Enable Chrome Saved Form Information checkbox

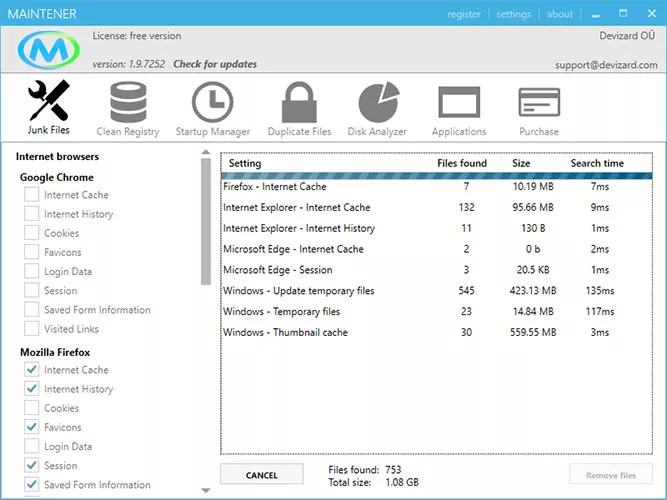click(x=31, y=309)
